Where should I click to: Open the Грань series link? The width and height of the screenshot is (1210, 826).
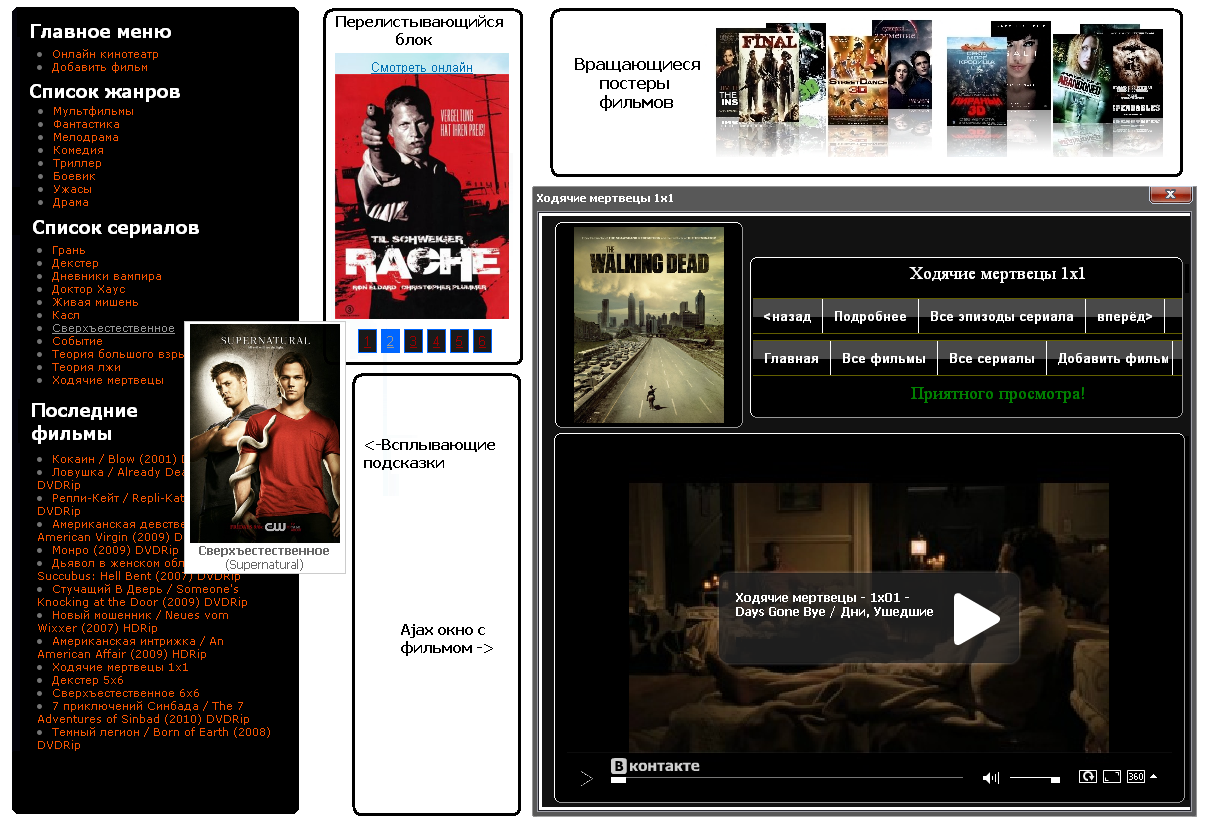(x=69, y=250)
